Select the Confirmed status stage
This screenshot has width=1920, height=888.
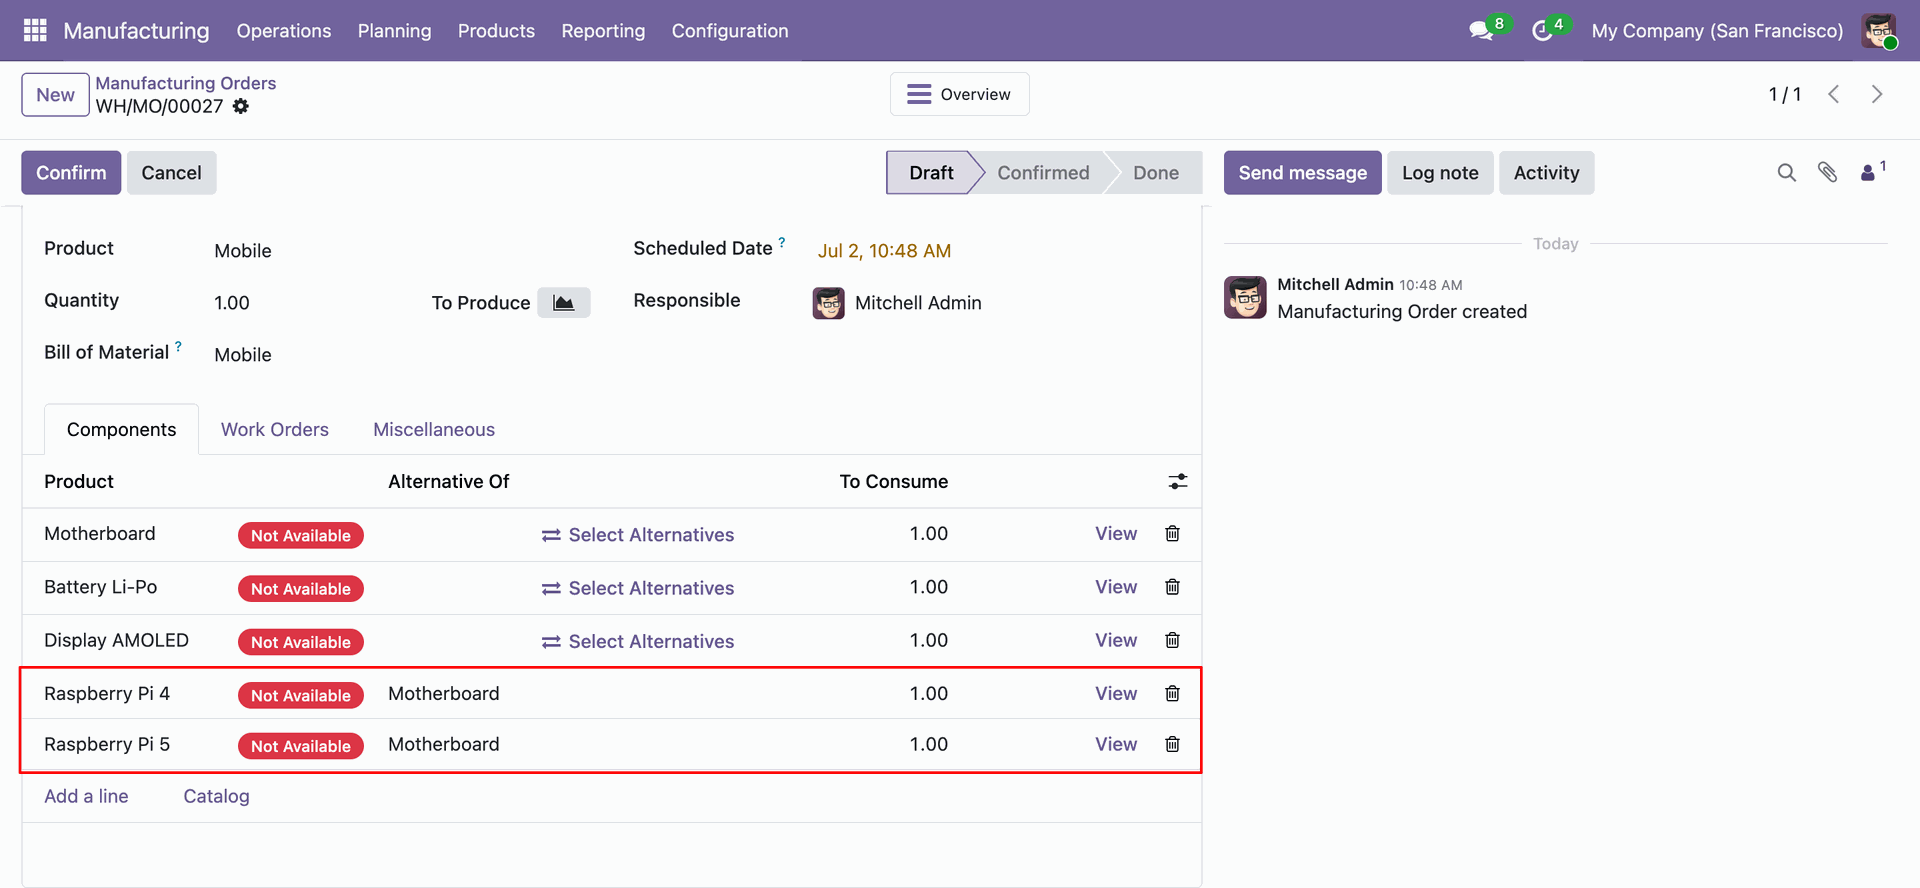[x=1043, y=173]
